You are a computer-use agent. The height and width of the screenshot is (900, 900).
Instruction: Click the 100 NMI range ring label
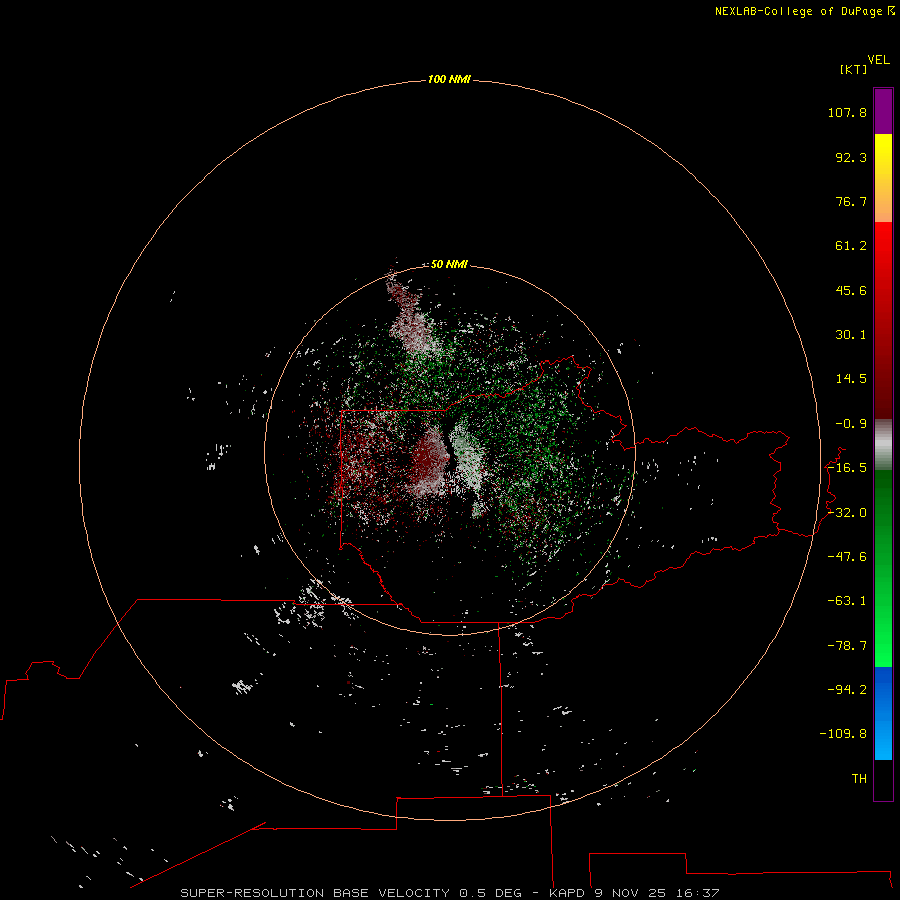point(449,79)
